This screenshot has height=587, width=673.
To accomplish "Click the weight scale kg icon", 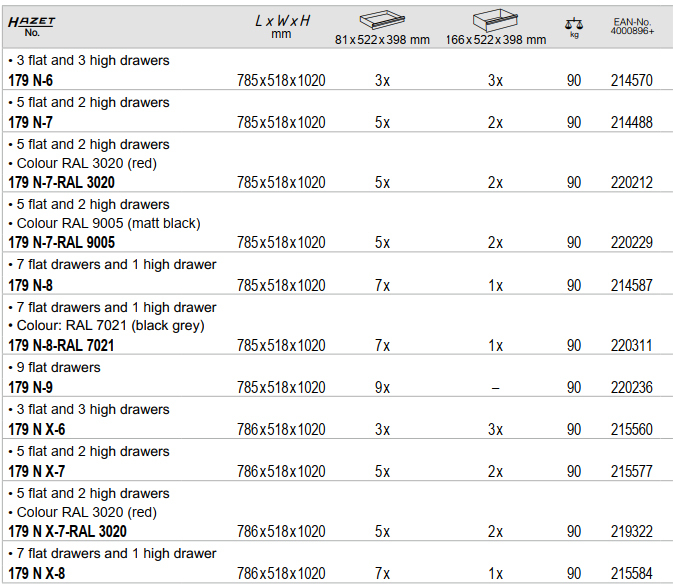I will (x=574, y=28).
